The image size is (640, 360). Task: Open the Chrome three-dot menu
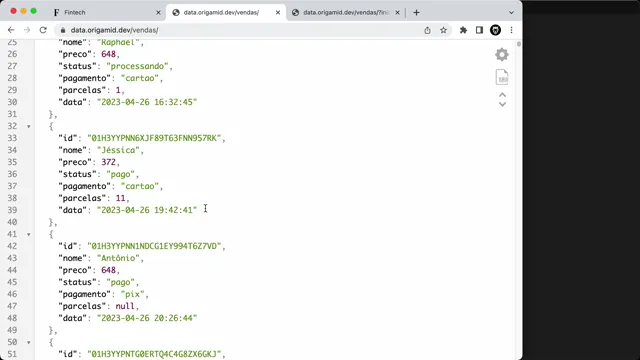point(511,30)
